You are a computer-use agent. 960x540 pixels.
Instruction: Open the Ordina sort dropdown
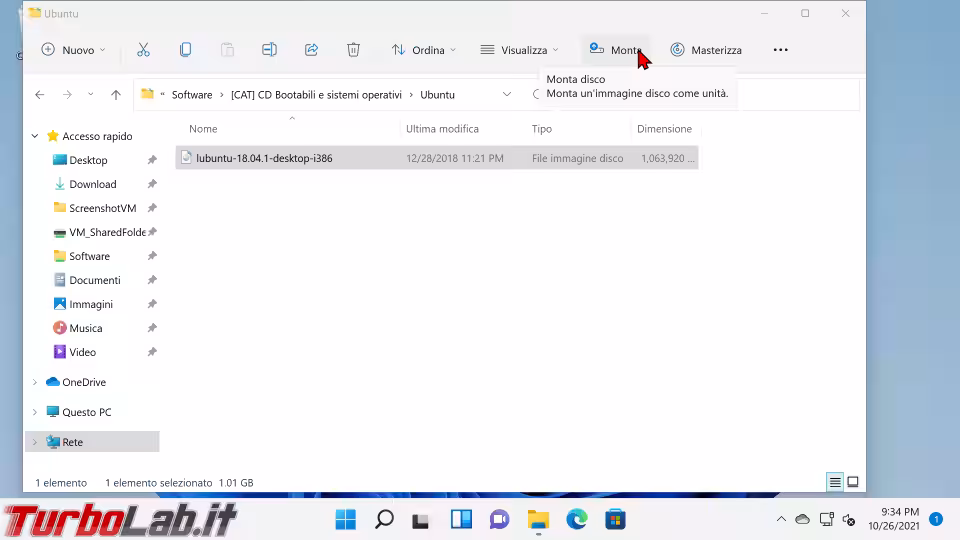pyautogui.click(x=423, y=50)
